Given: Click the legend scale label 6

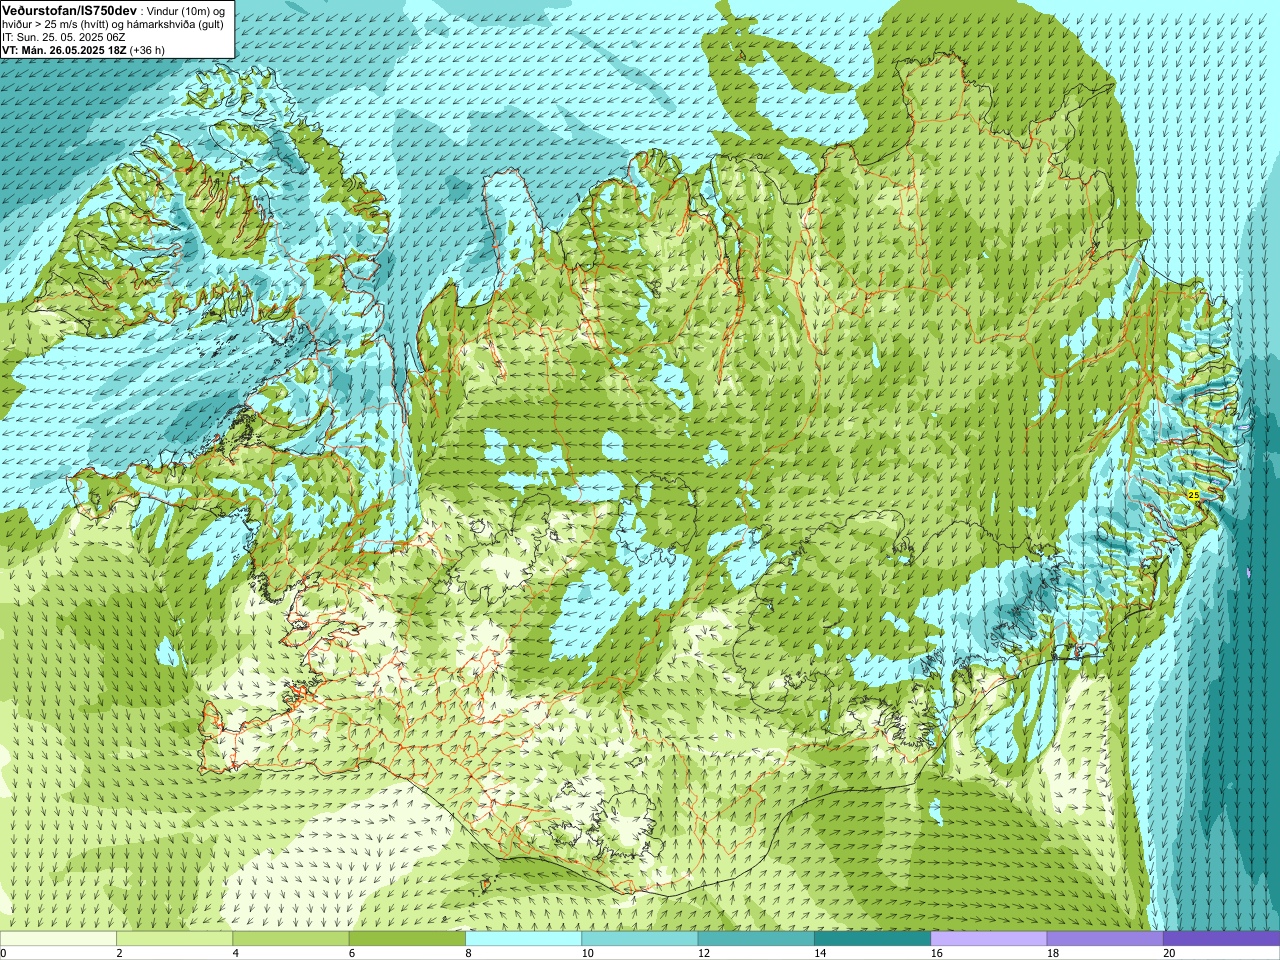Looking at the screenshot, I should point(352,953).
